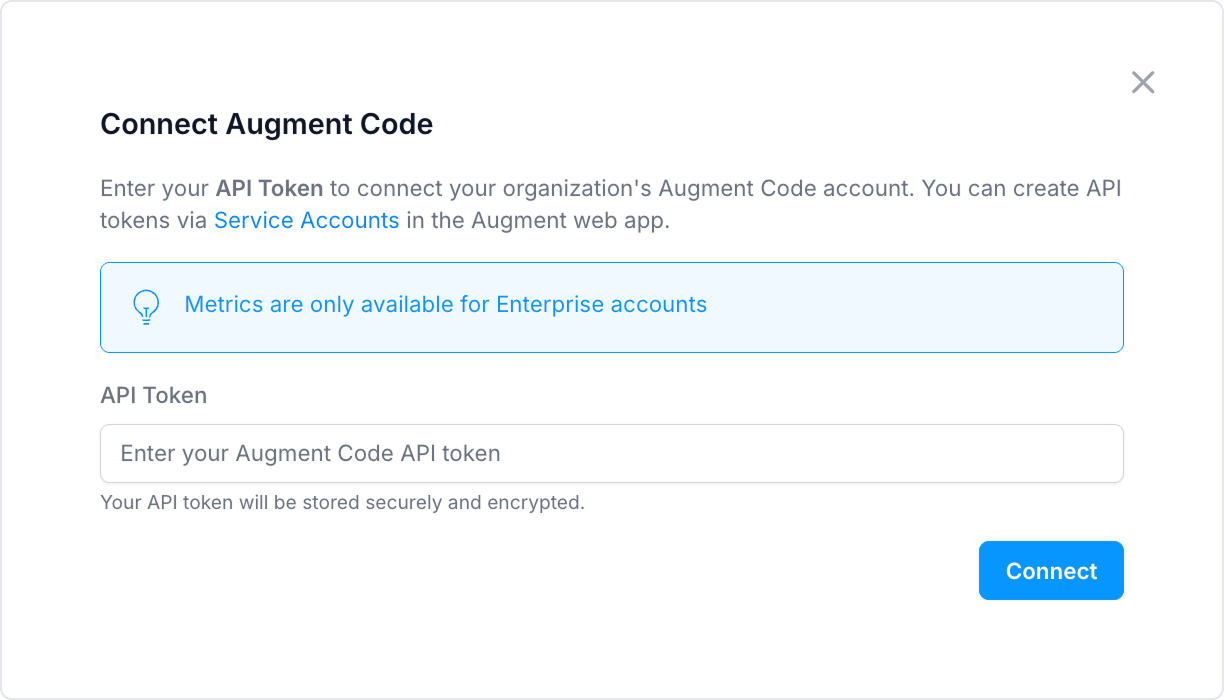Select the tip icon beside the Enterprise message
1224x700 pixels.
[x=146, y=307]
